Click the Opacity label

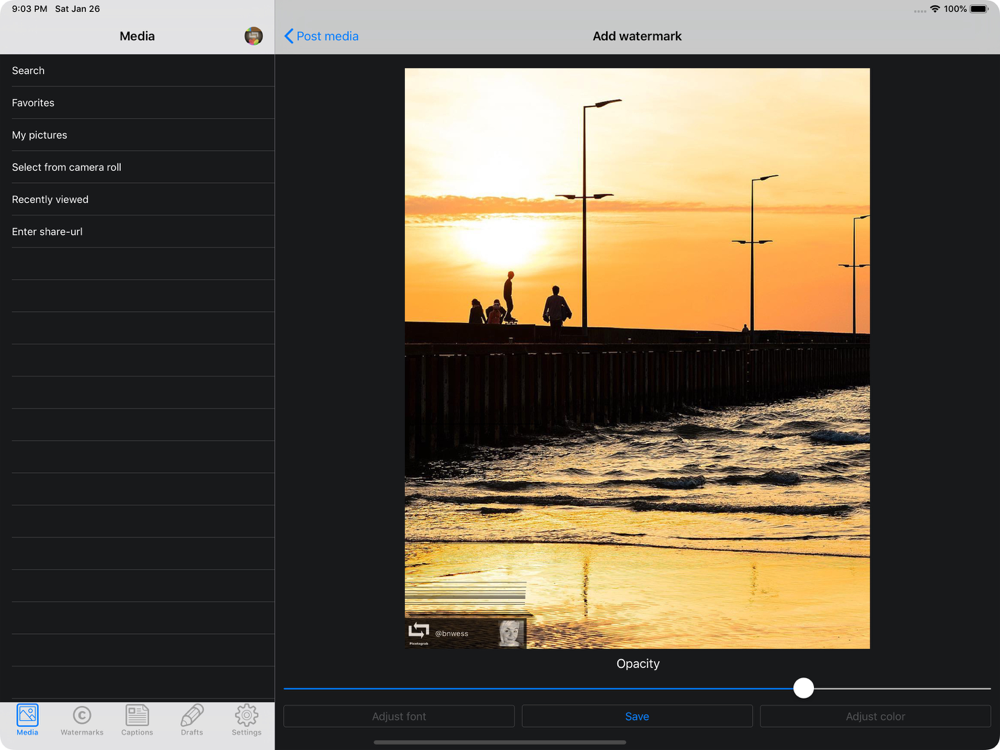point(638,664)
